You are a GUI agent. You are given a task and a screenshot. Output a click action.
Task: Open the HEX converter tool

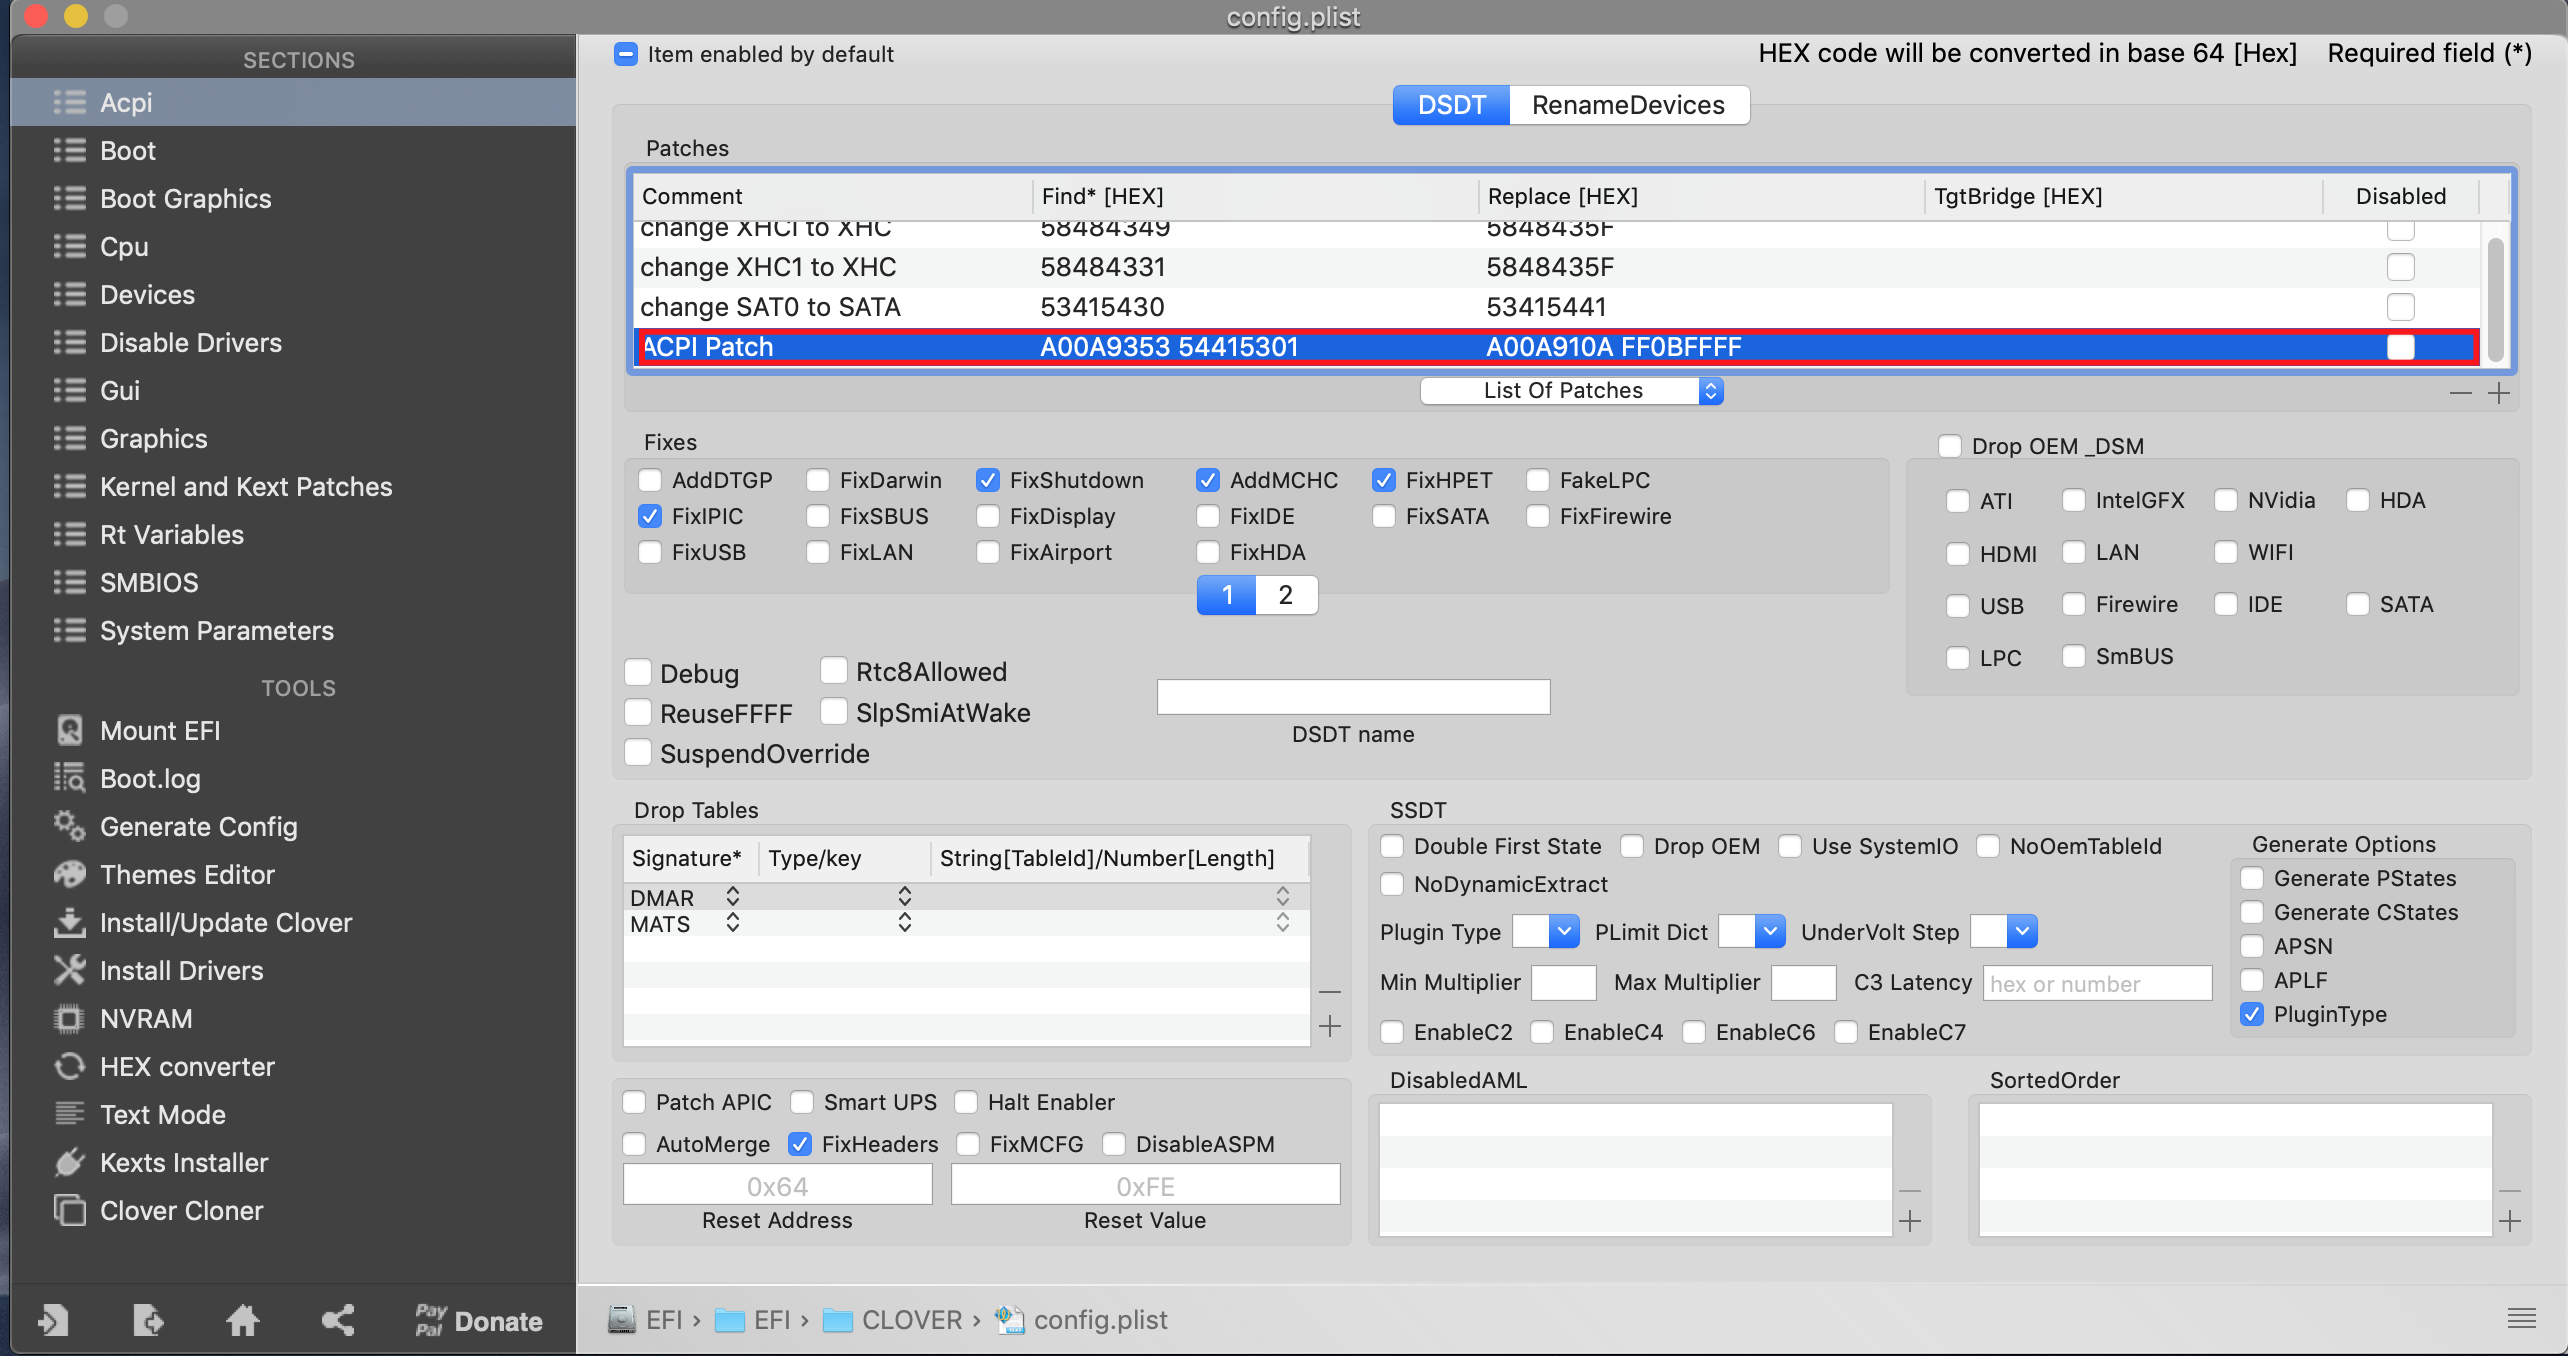click(186, 1067)
